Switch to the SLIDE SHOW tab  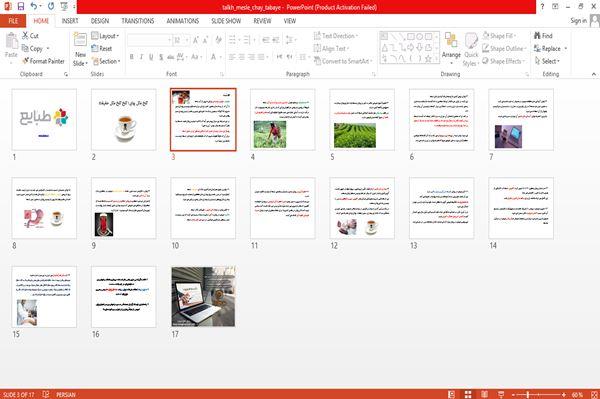pos(226,21)
